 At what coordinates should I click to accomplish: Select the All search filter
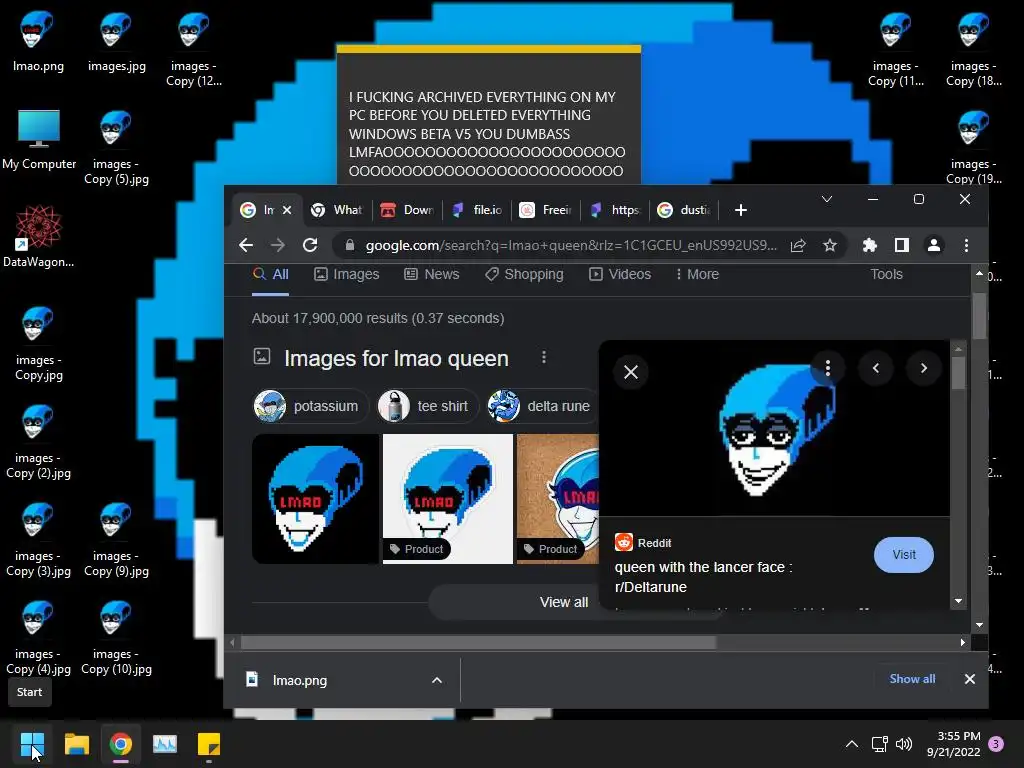(x=271, y=275)
